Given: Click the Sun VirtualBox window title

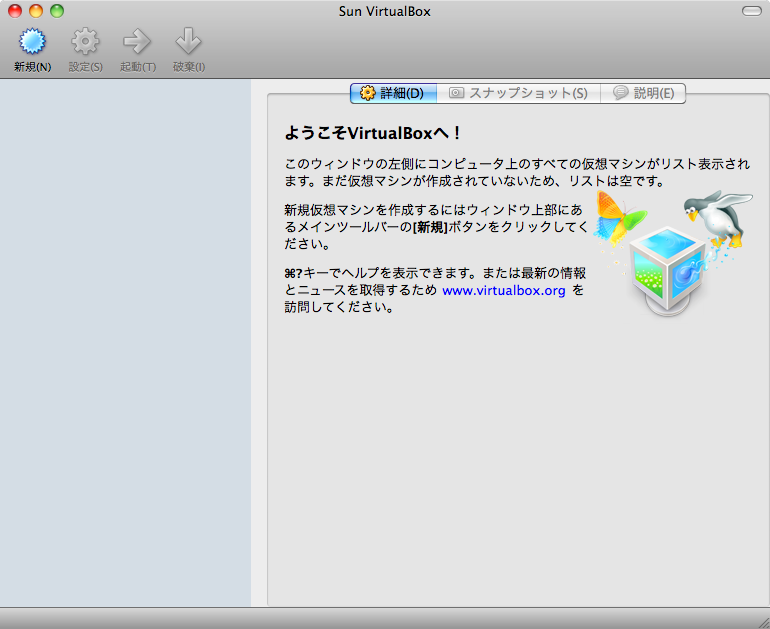Looking at the screenshot, I should 385,11.
